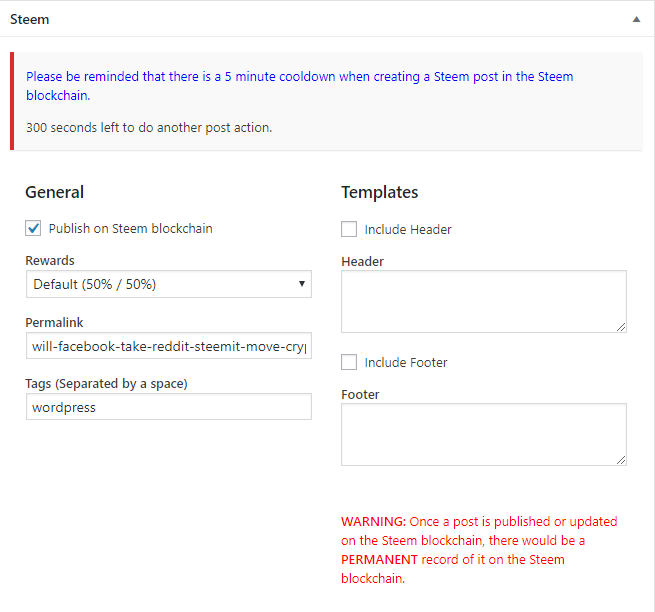Click the Header field label
The height and width of the screenshot is (612, 655).
pyautogui.click(x=363, y=262)
